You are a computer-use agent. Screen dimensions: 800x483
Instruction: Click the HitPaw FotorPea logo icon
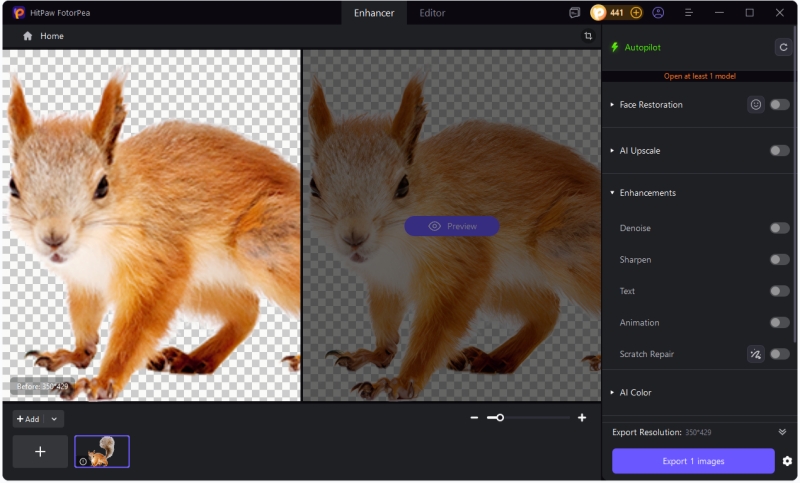click(x=19, y=13)
